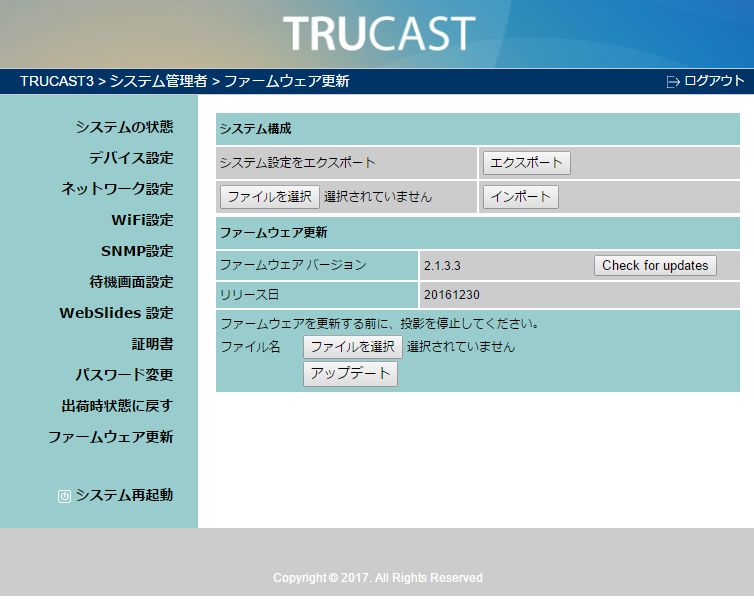The image size is (754, 603).
Task: Click the power icon beside システム再起動
Action: coord(64,496)
